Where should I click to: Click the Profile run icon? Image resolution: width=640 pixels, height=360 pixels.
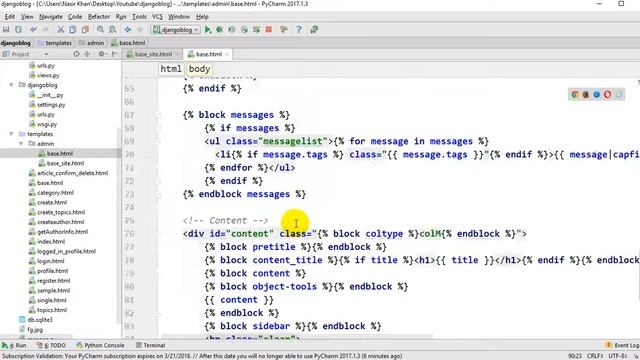(244, 29)
